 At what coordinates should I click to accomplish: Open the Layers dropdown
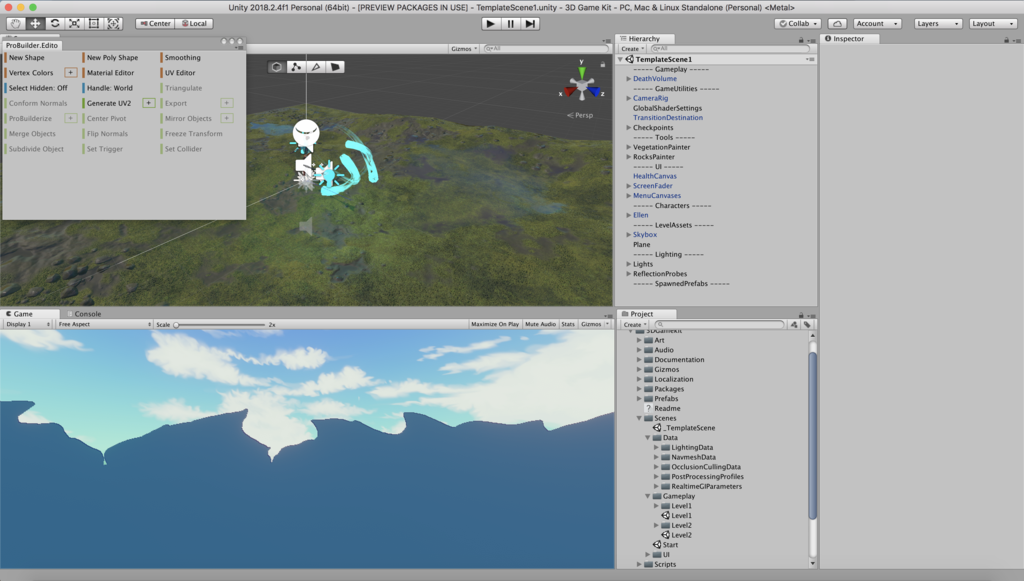pos(938,24)
